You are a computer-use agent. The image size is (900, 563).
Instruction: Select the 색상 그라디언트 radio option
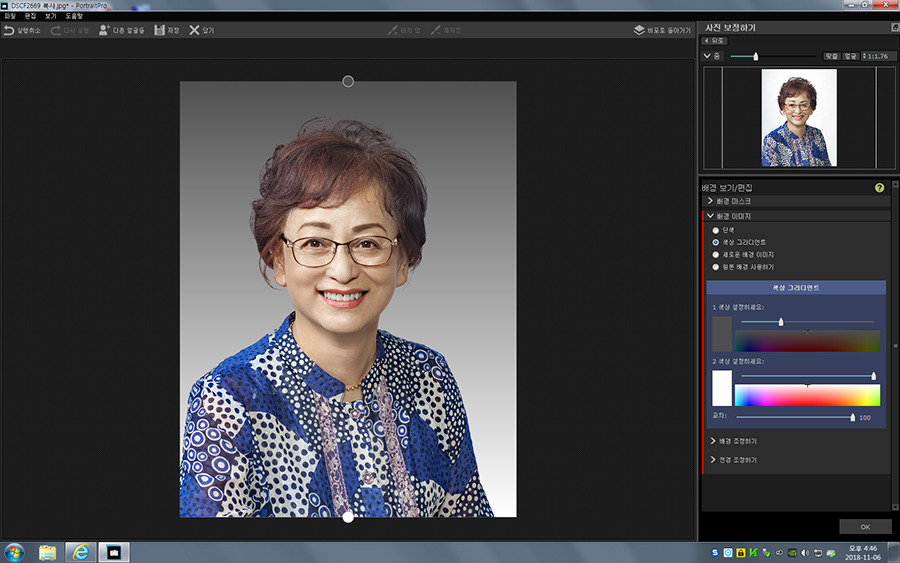[x=716, y=242]
